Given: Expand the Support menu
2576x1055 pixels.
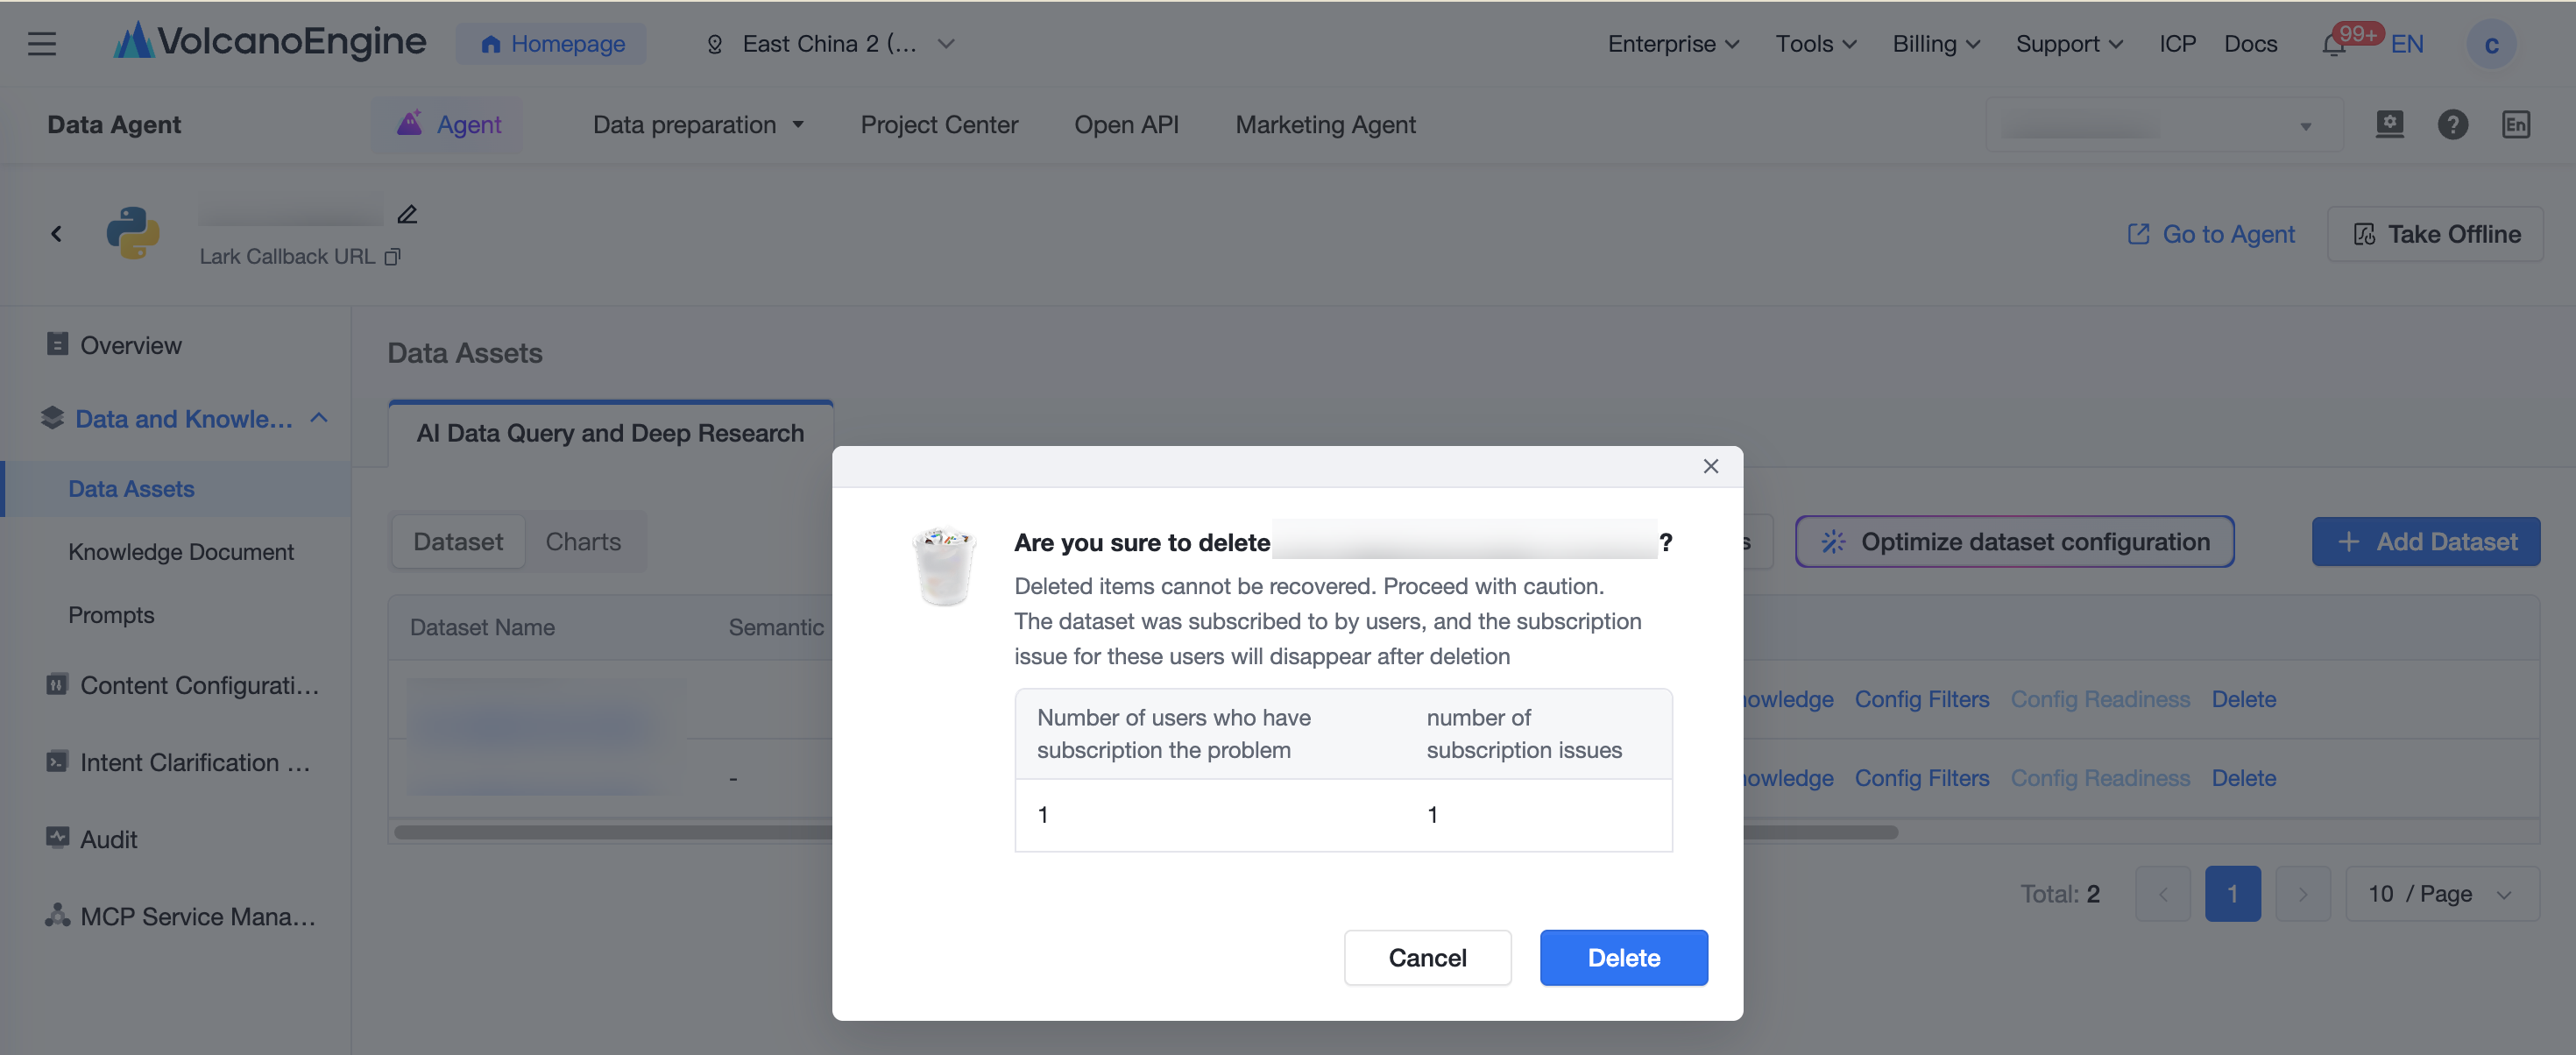Looking at the screenshot, I should (x=2068, y=44).
